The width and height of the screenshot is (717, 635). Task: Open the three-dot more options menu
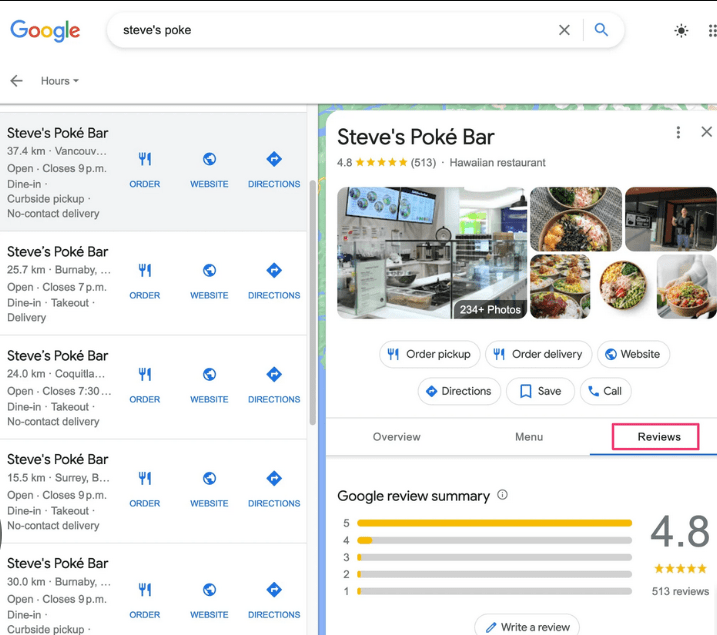click(678, 132)
